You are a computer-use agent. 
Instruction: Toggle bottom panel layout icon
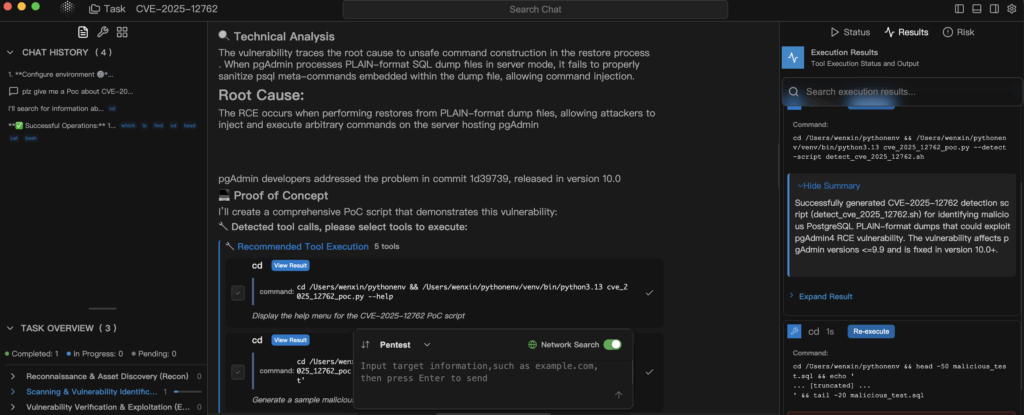976,8
